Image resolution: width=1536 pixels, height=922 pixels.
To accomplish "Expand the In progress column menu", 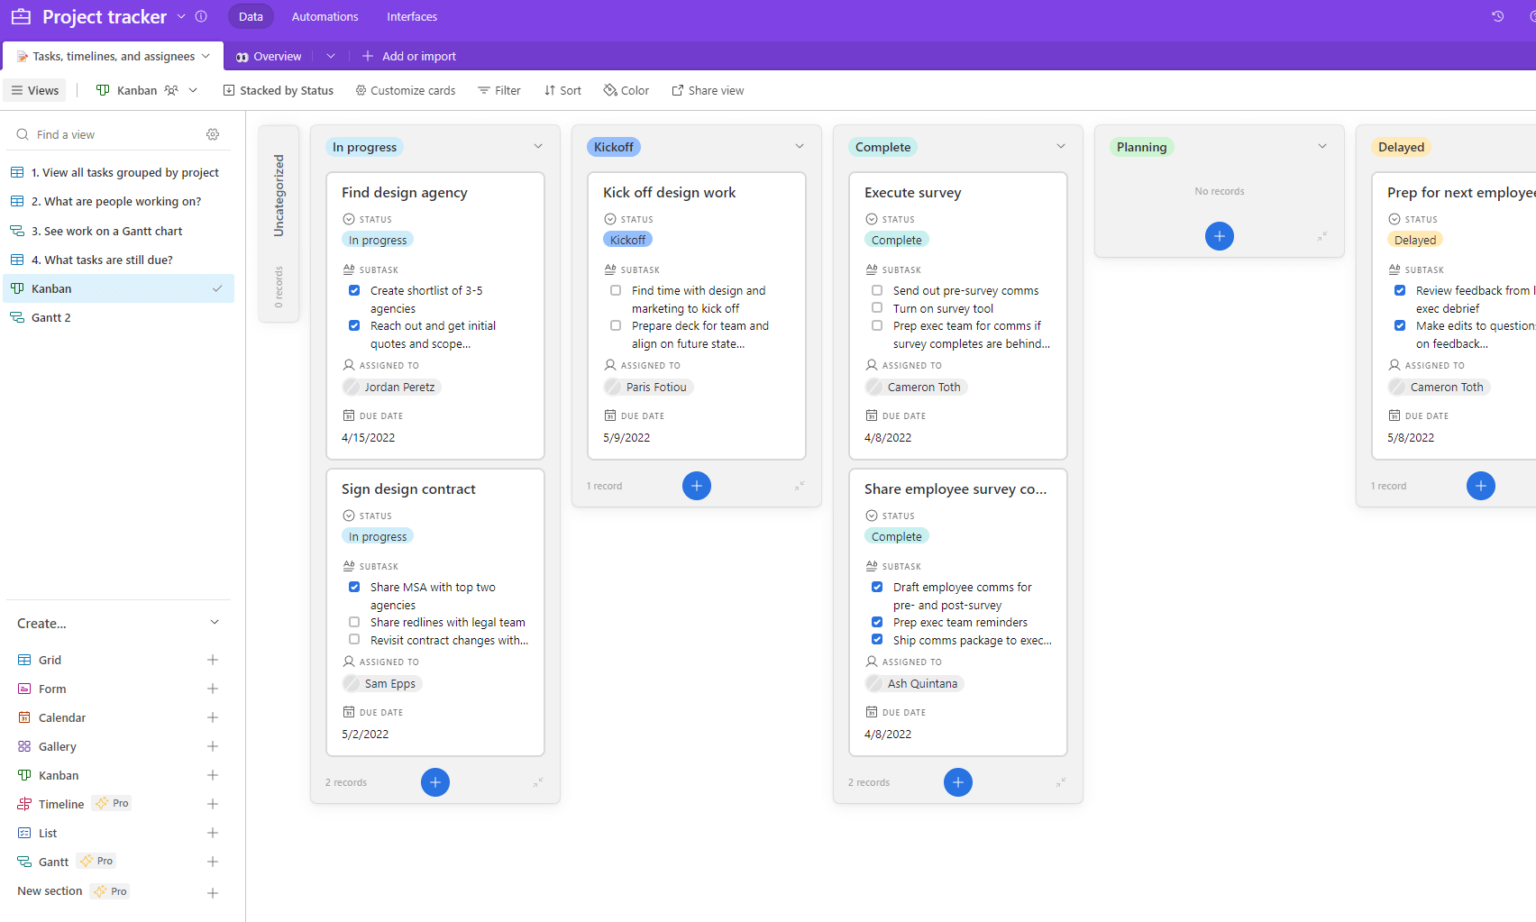I will (538, 146).
